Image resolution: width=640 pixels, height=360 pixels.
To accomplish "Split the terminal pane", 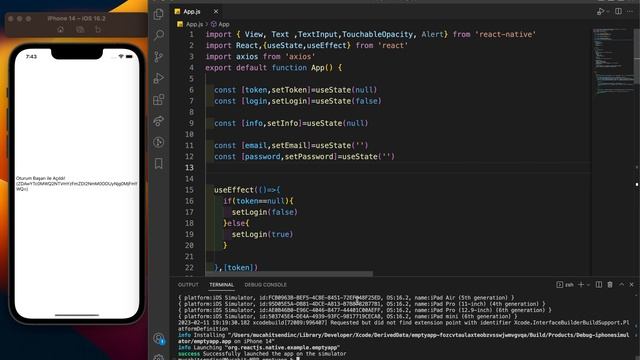I will tap(599, 284).
